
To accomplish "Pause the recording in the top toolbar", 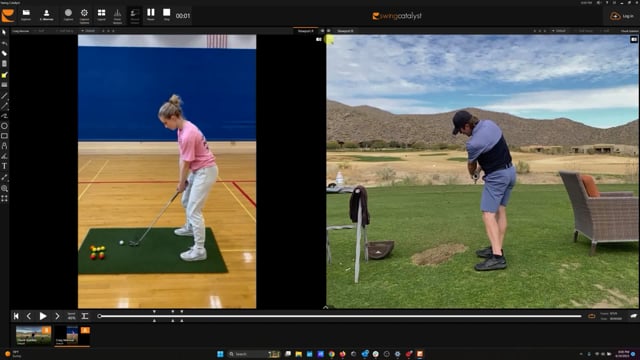I will click(151, 15).
